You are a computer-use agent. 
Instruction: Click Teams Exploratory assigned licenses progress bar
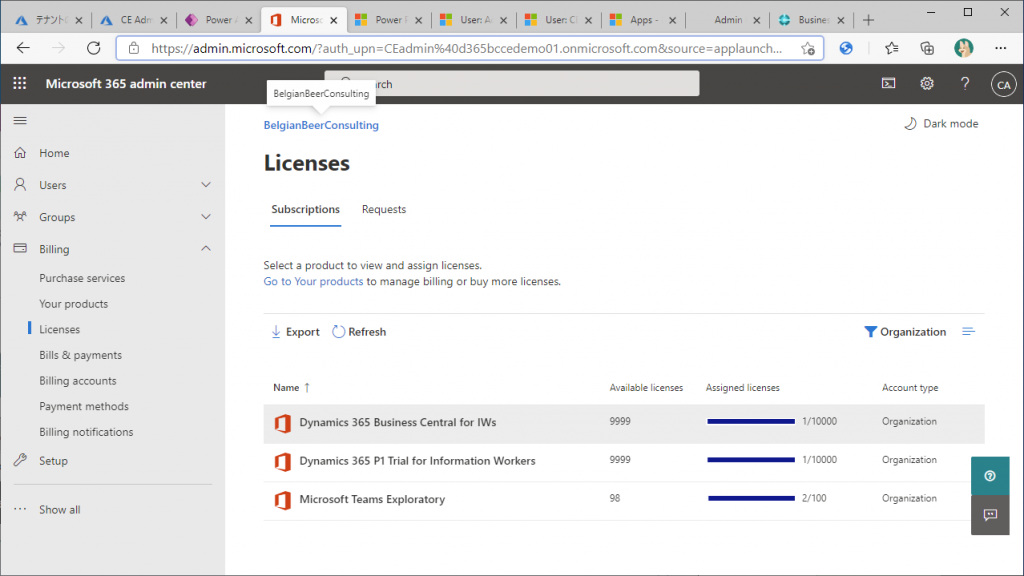tap(751, 499)
